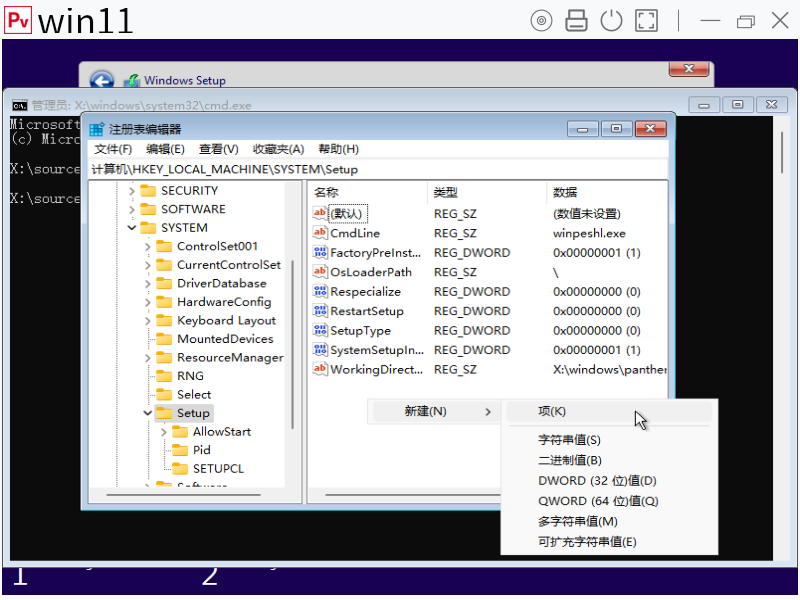Click the SOFTWARE folder icon

[148, 209]
